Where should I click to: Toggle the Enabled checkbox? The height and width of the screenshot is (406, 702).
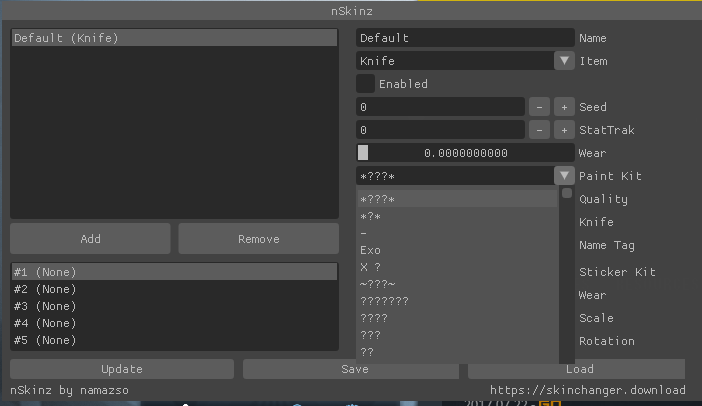coord(365,84)
